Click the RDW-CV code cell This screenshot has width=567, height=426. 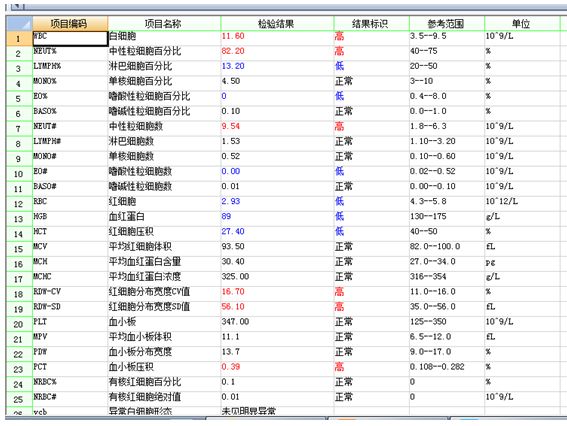70,294
